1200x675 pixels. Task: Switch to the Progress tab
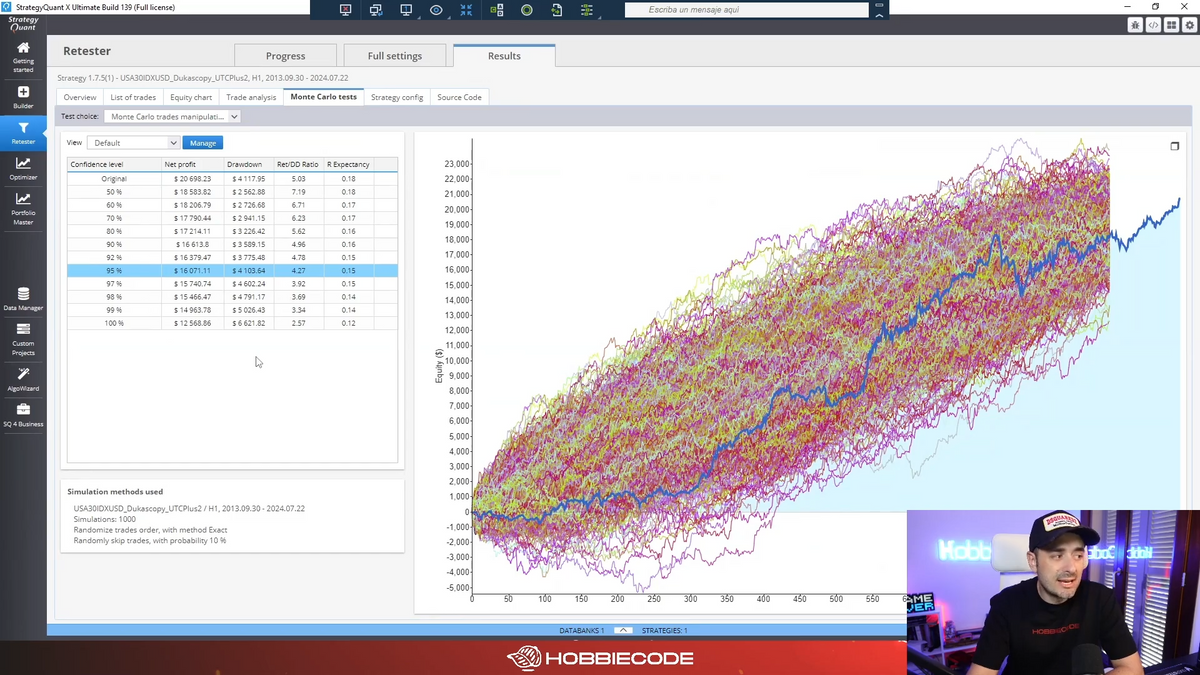(x=285, y=56)
